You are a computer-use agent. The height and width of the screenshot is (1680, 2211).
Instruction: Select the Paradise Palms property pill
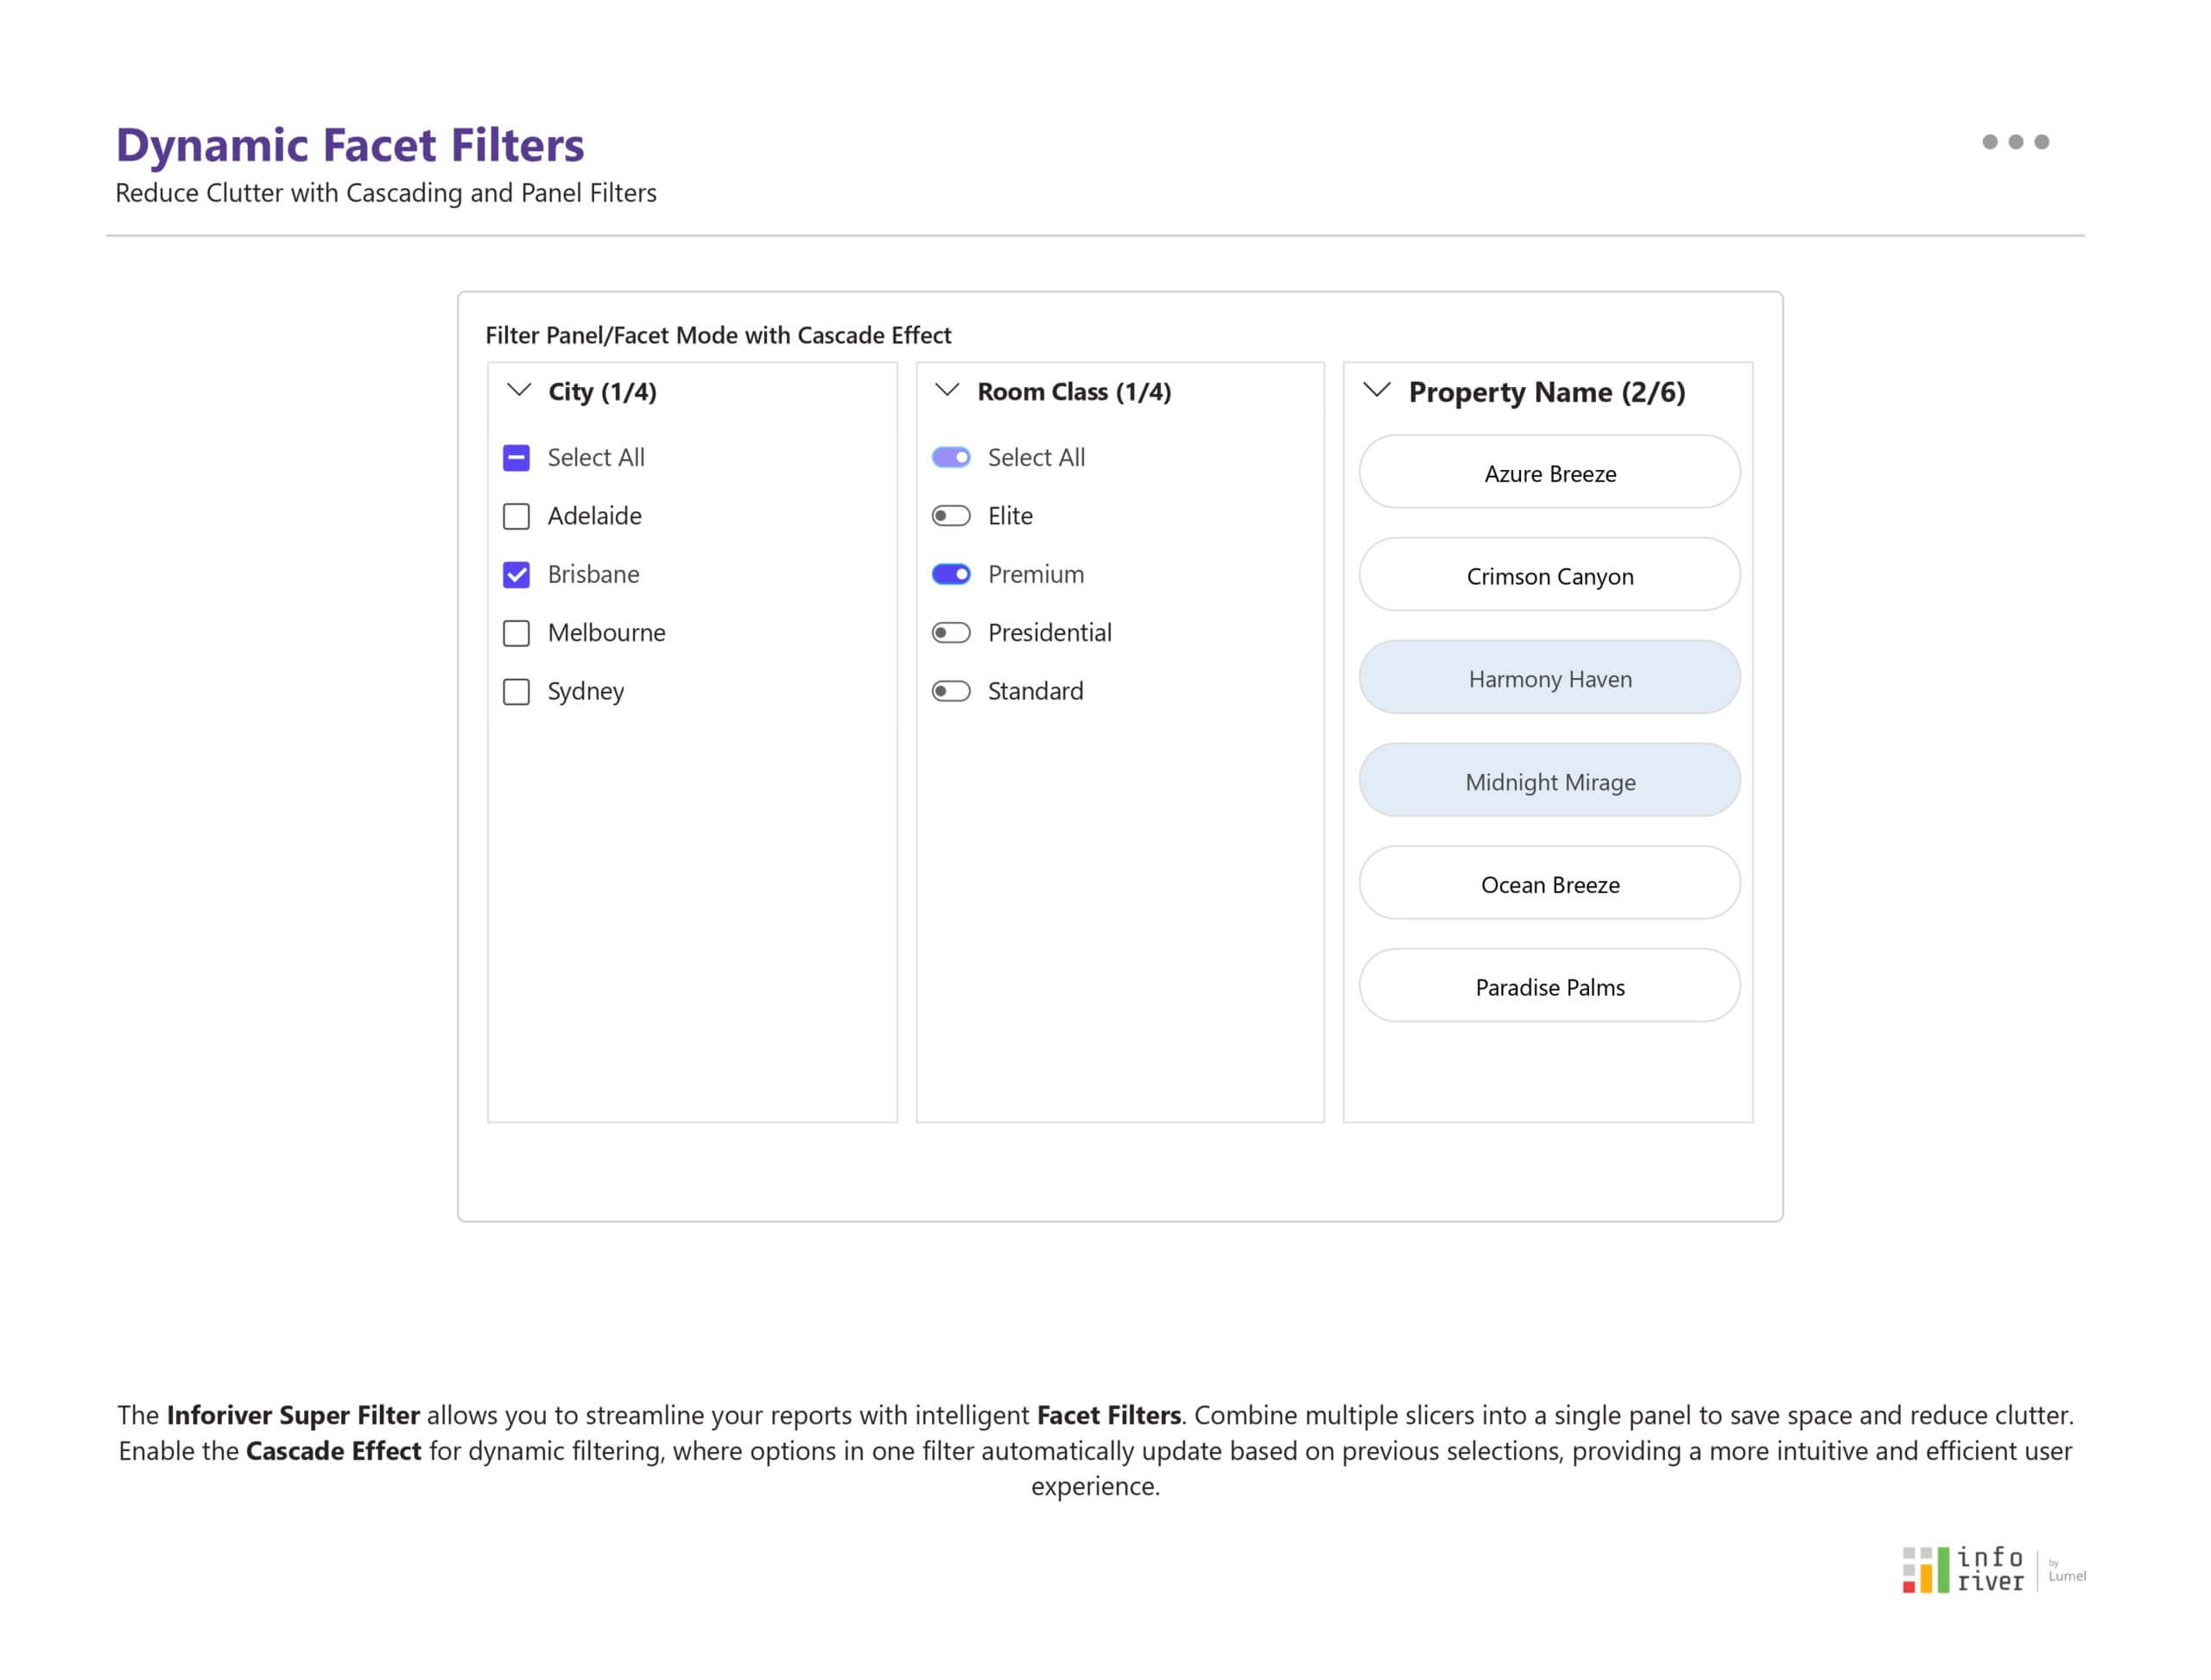click(x=1549, y=986)
